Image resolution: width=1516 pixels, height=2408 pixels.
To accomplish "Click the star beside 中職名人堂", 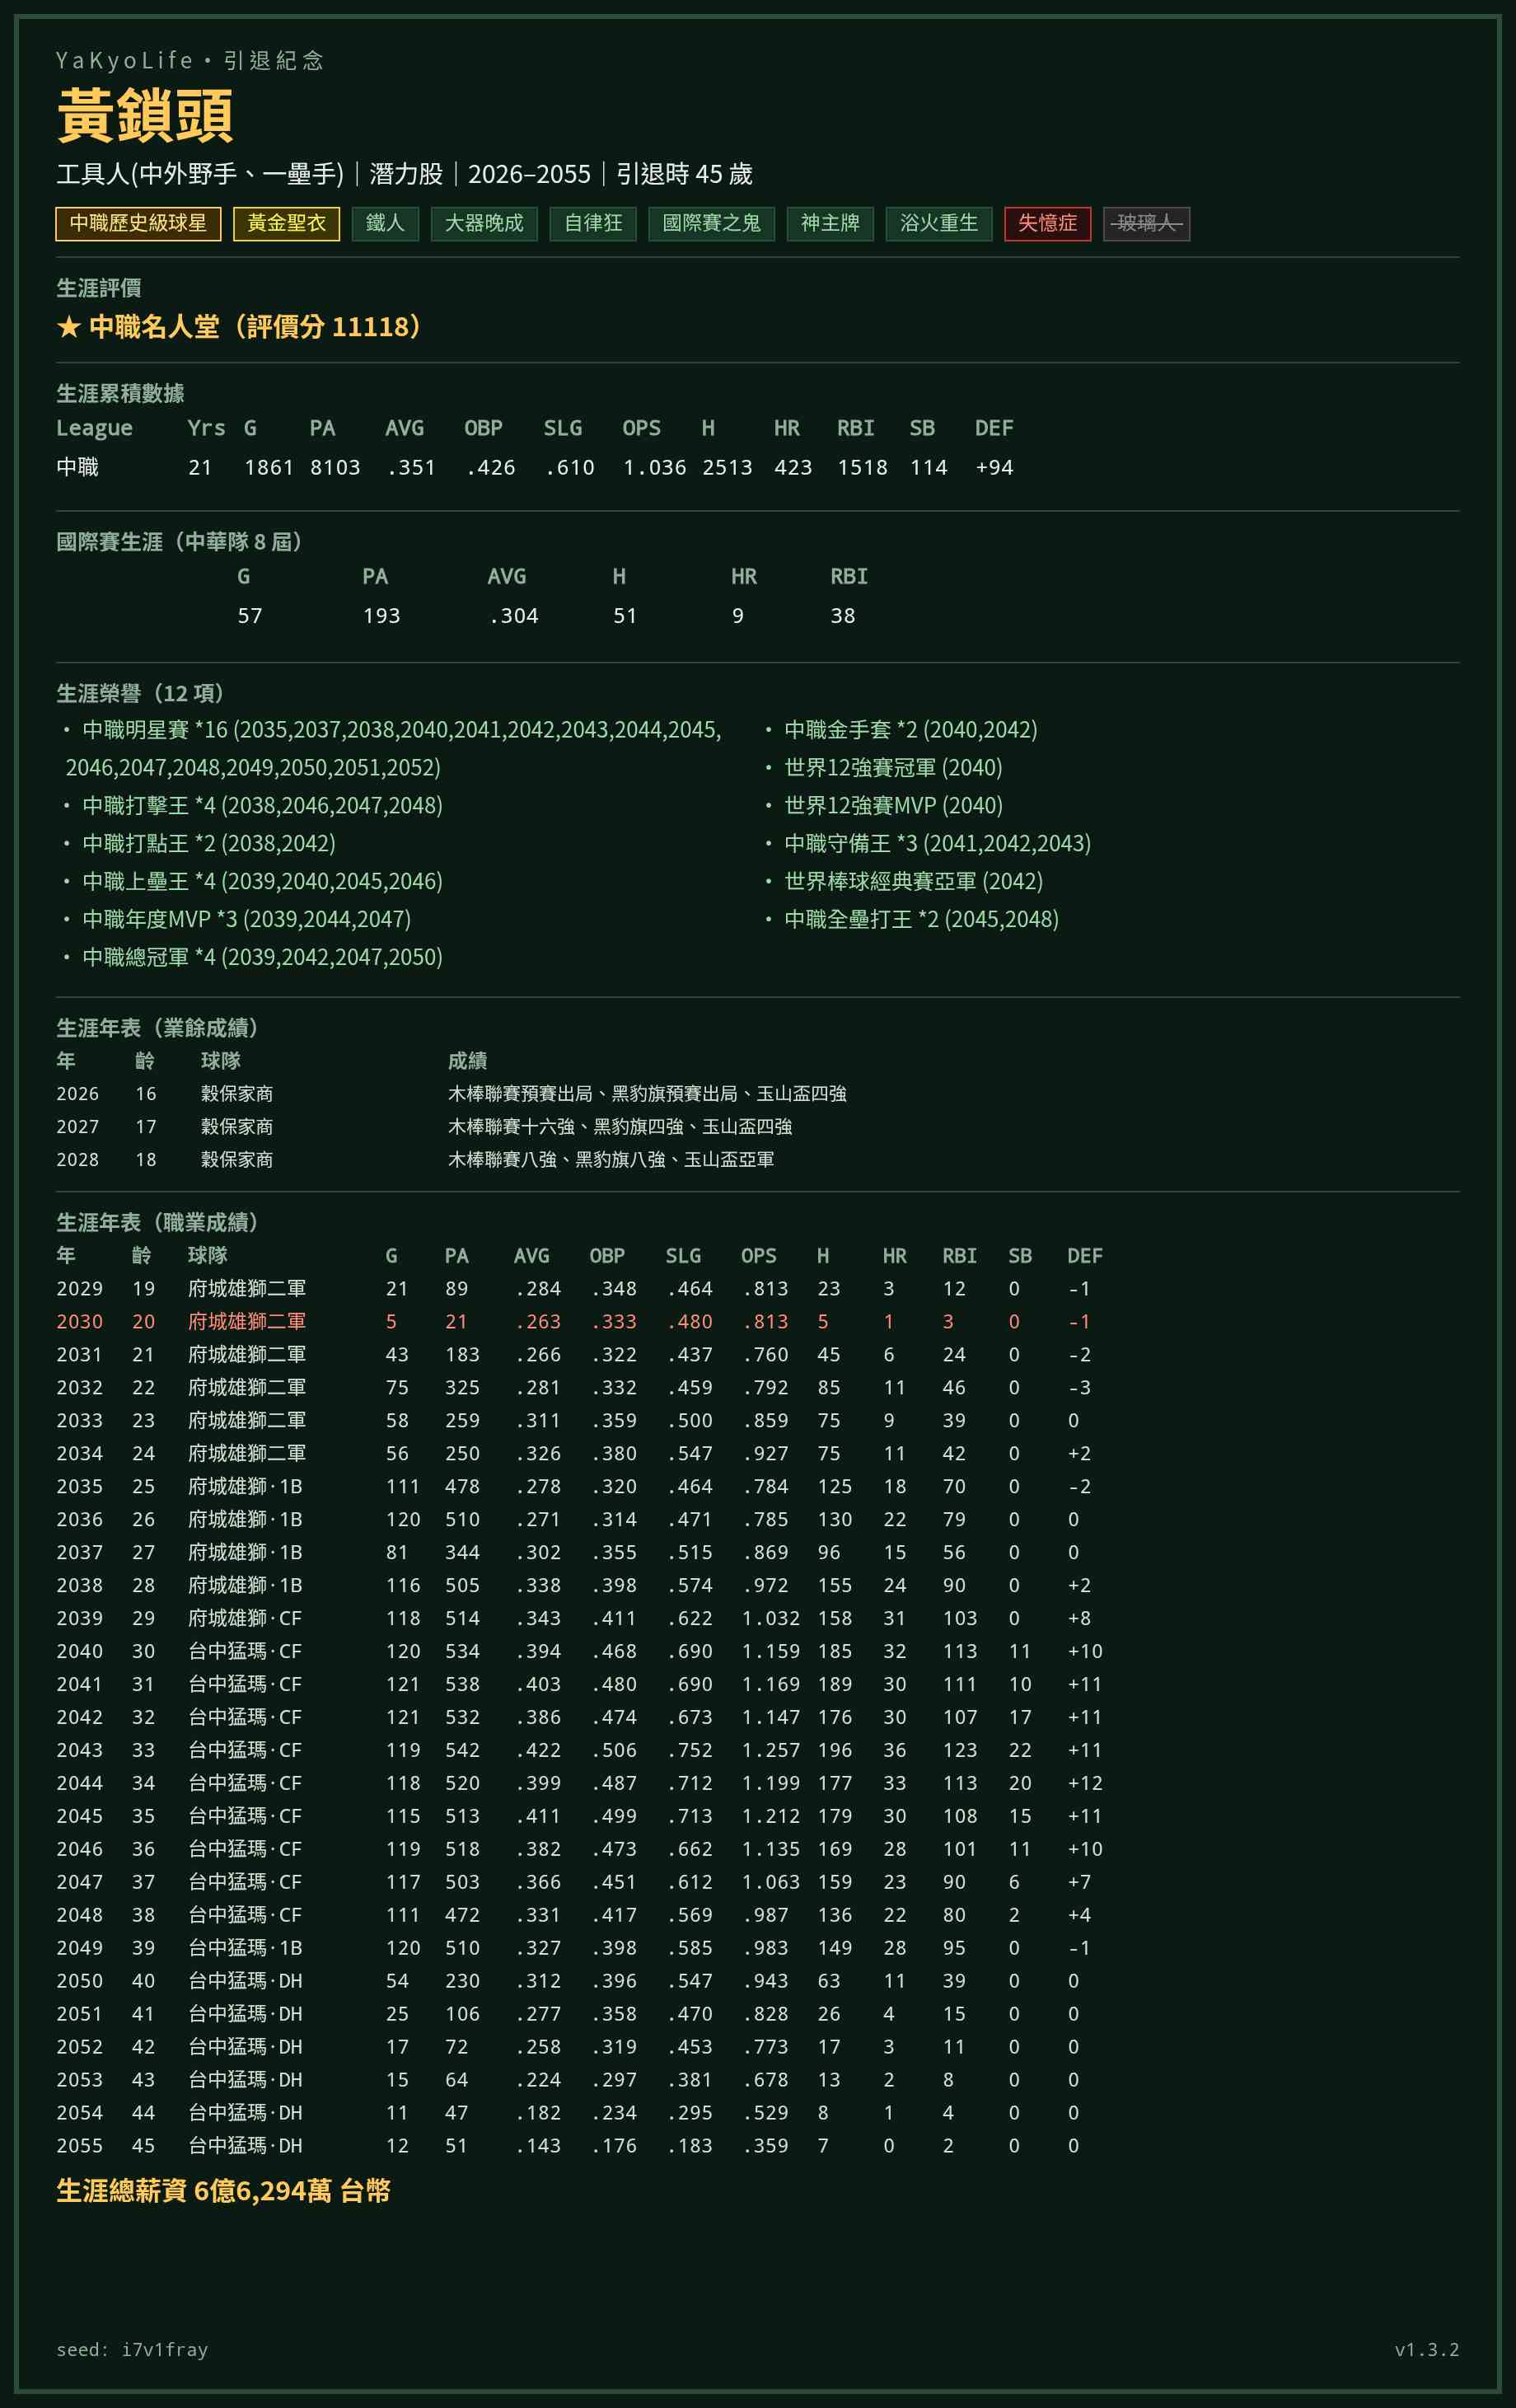I will [68, 327].
